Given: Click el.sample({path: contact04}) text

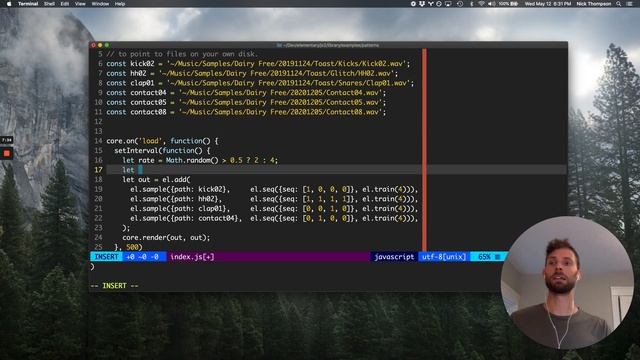Looking at the screenshot, I should tap(186, 218).
